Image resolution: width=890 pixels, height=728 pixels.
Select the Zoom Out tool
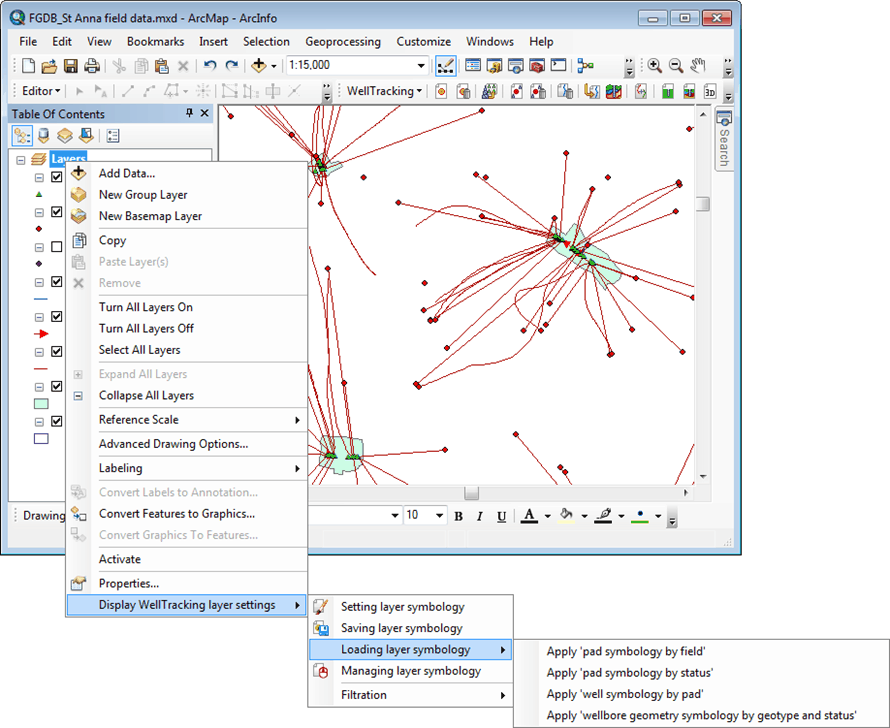(676, 66)
